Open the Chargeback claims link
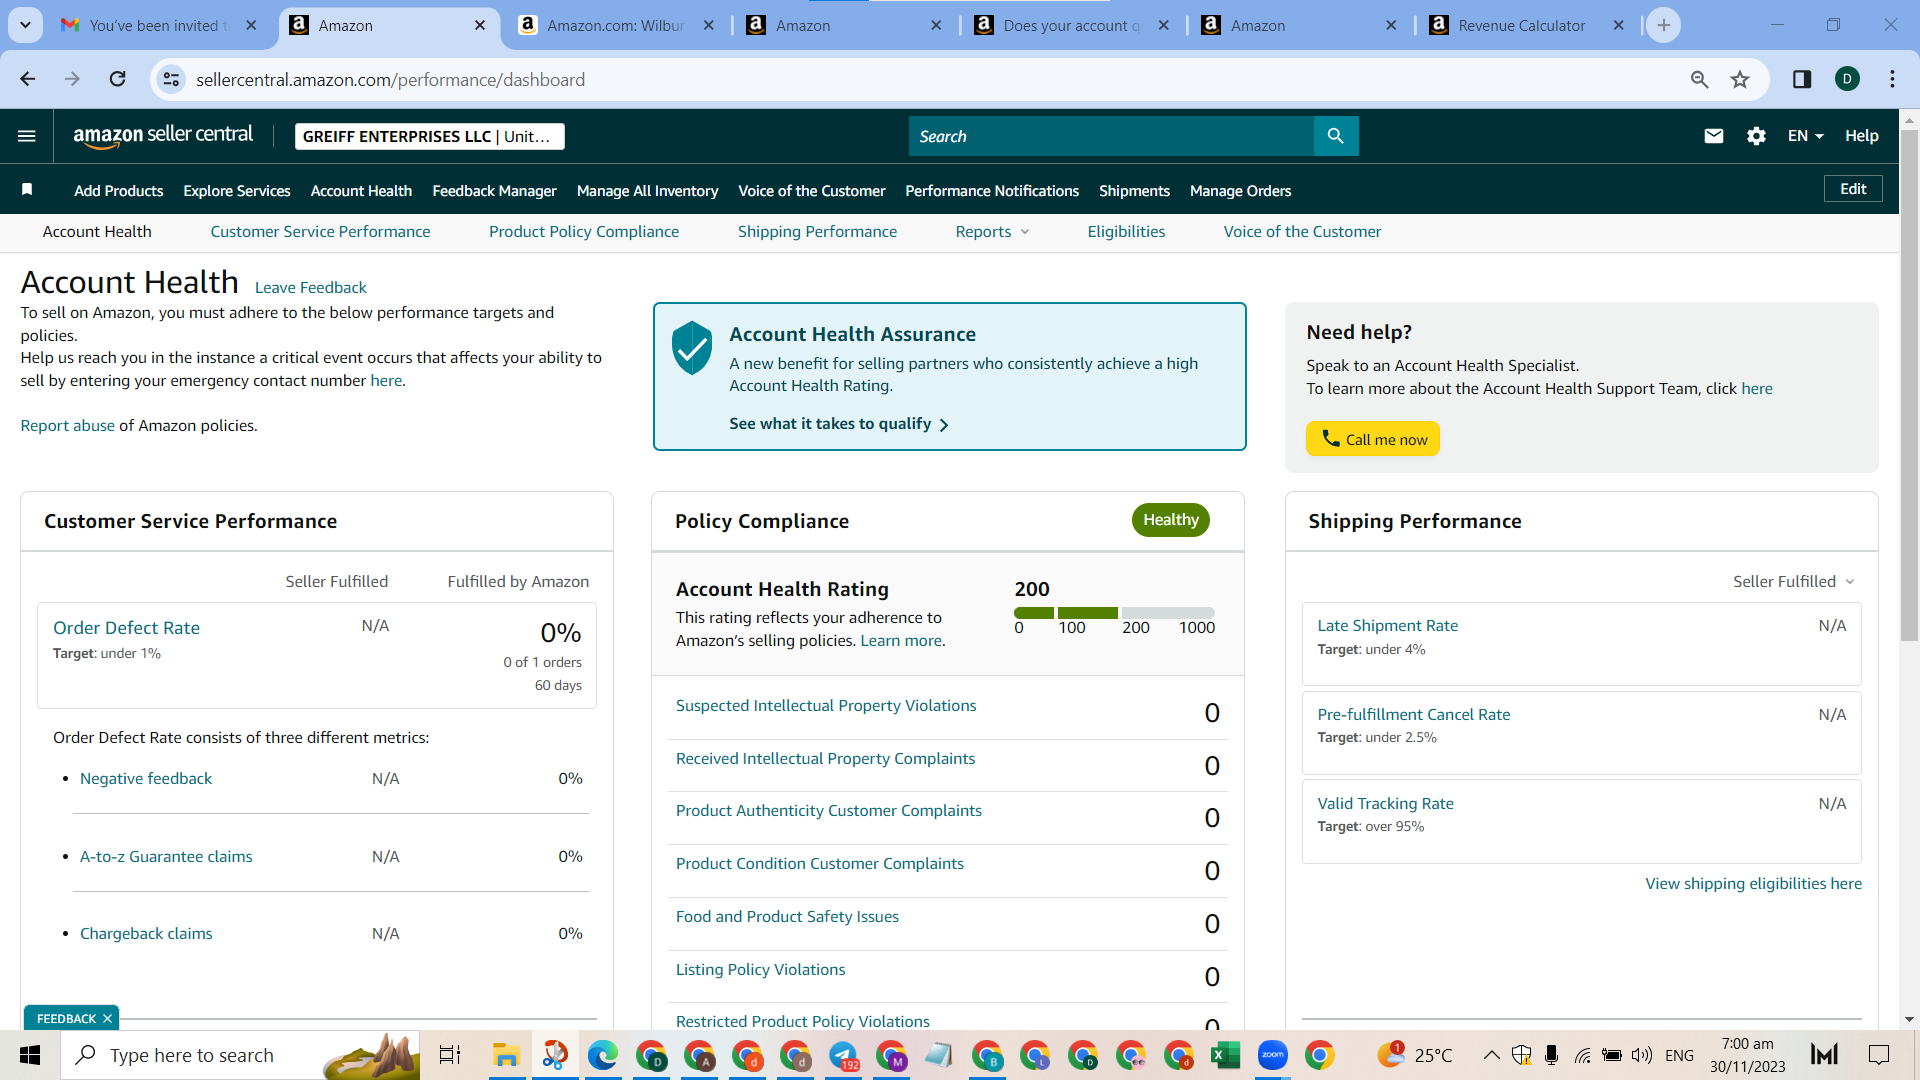 [146, 934]
